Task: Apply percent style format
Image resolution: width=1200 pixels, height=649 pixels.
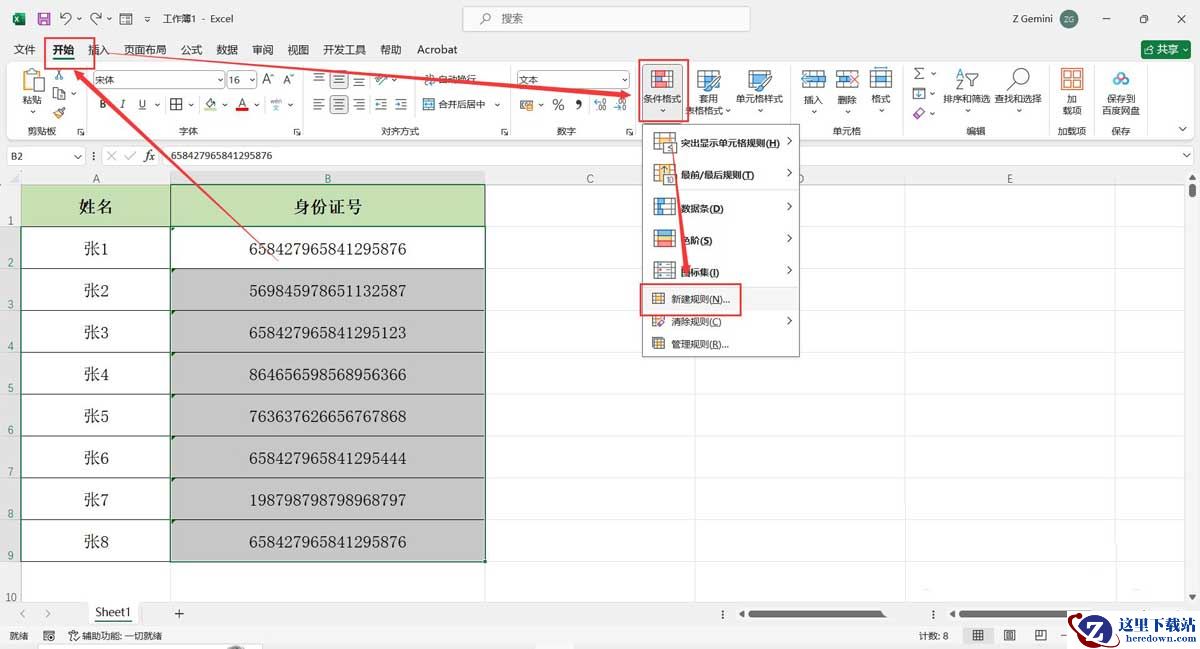Action: point(558,104)
